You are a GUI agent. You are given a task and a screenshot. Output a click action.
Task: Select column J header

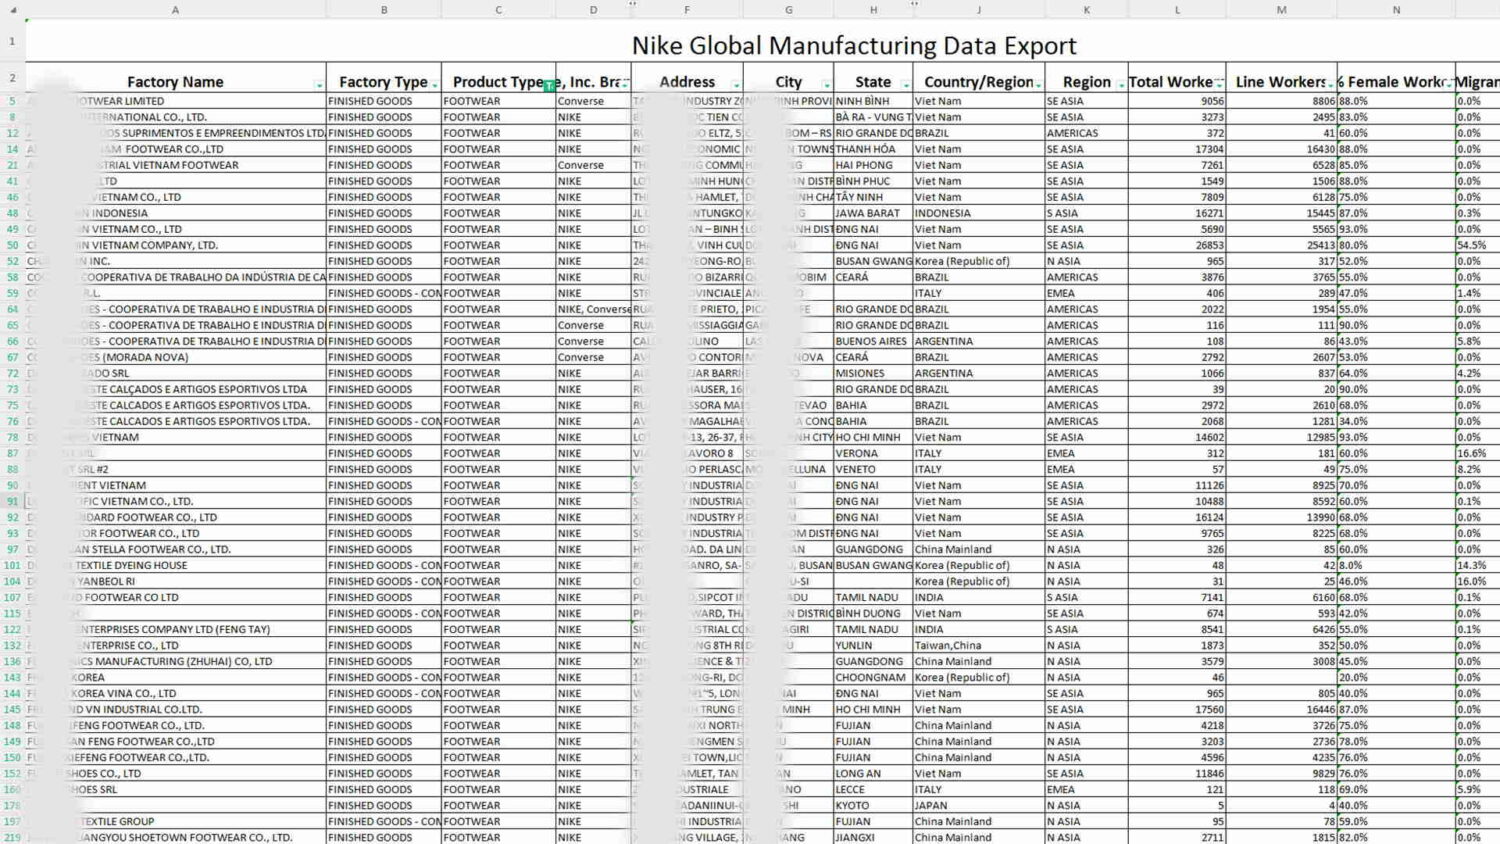979,10
